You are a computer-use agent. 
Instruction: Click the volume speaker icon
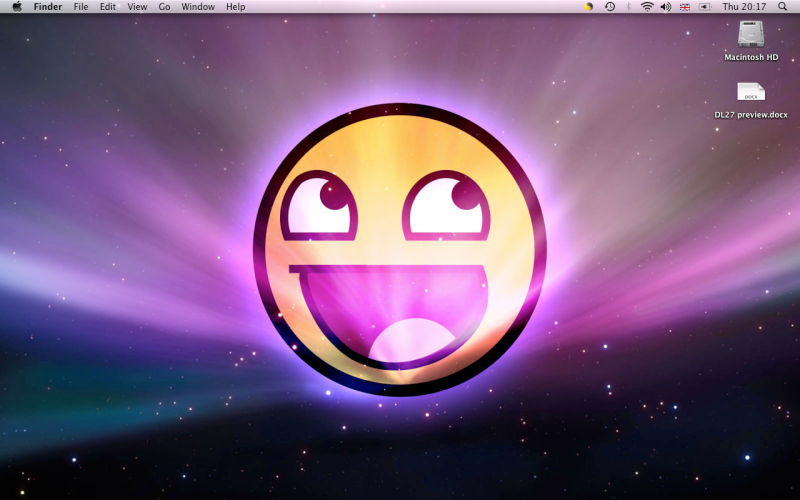click(666, 7)
